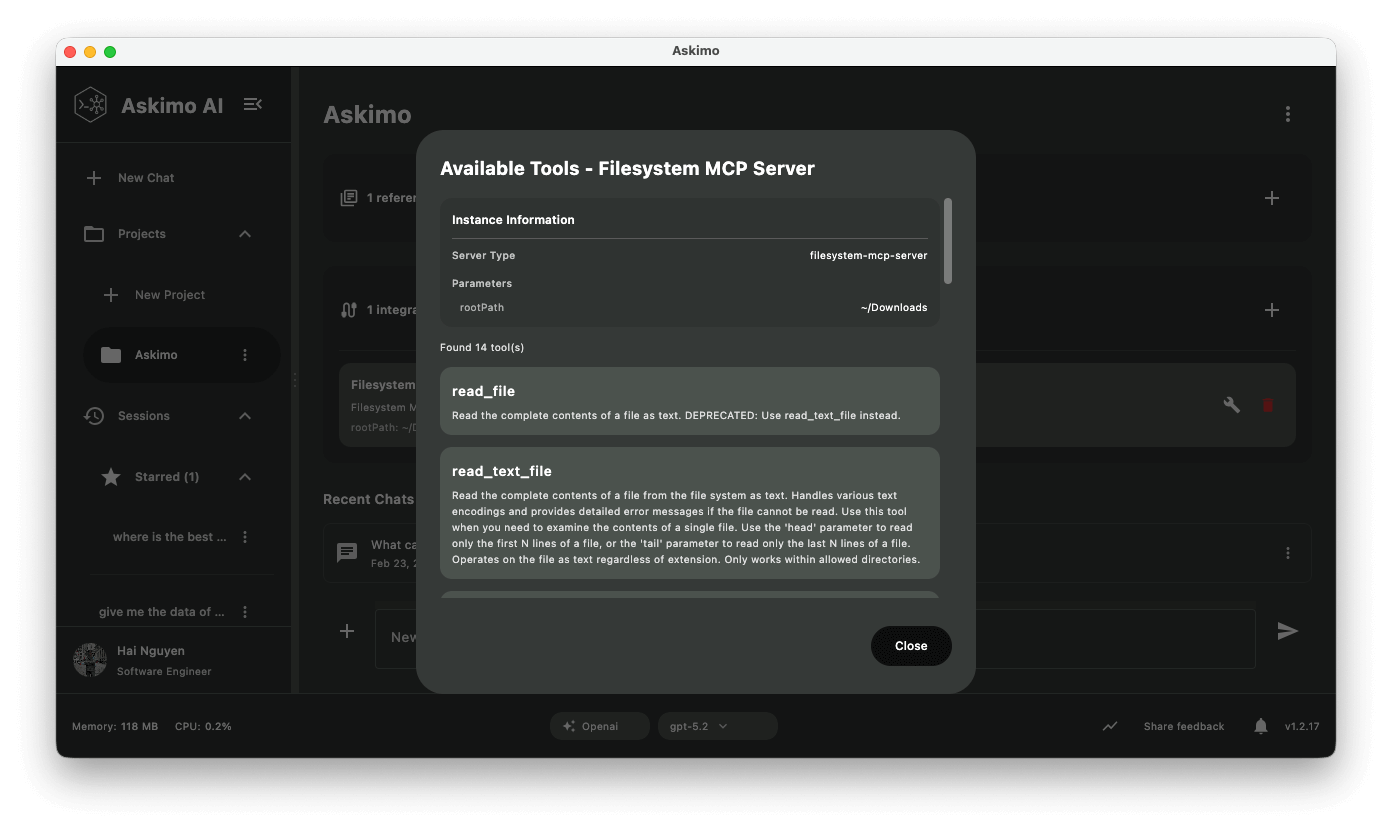The image size is (1392, 832).
Task: Click the new message input field
Action: [815, 638]
